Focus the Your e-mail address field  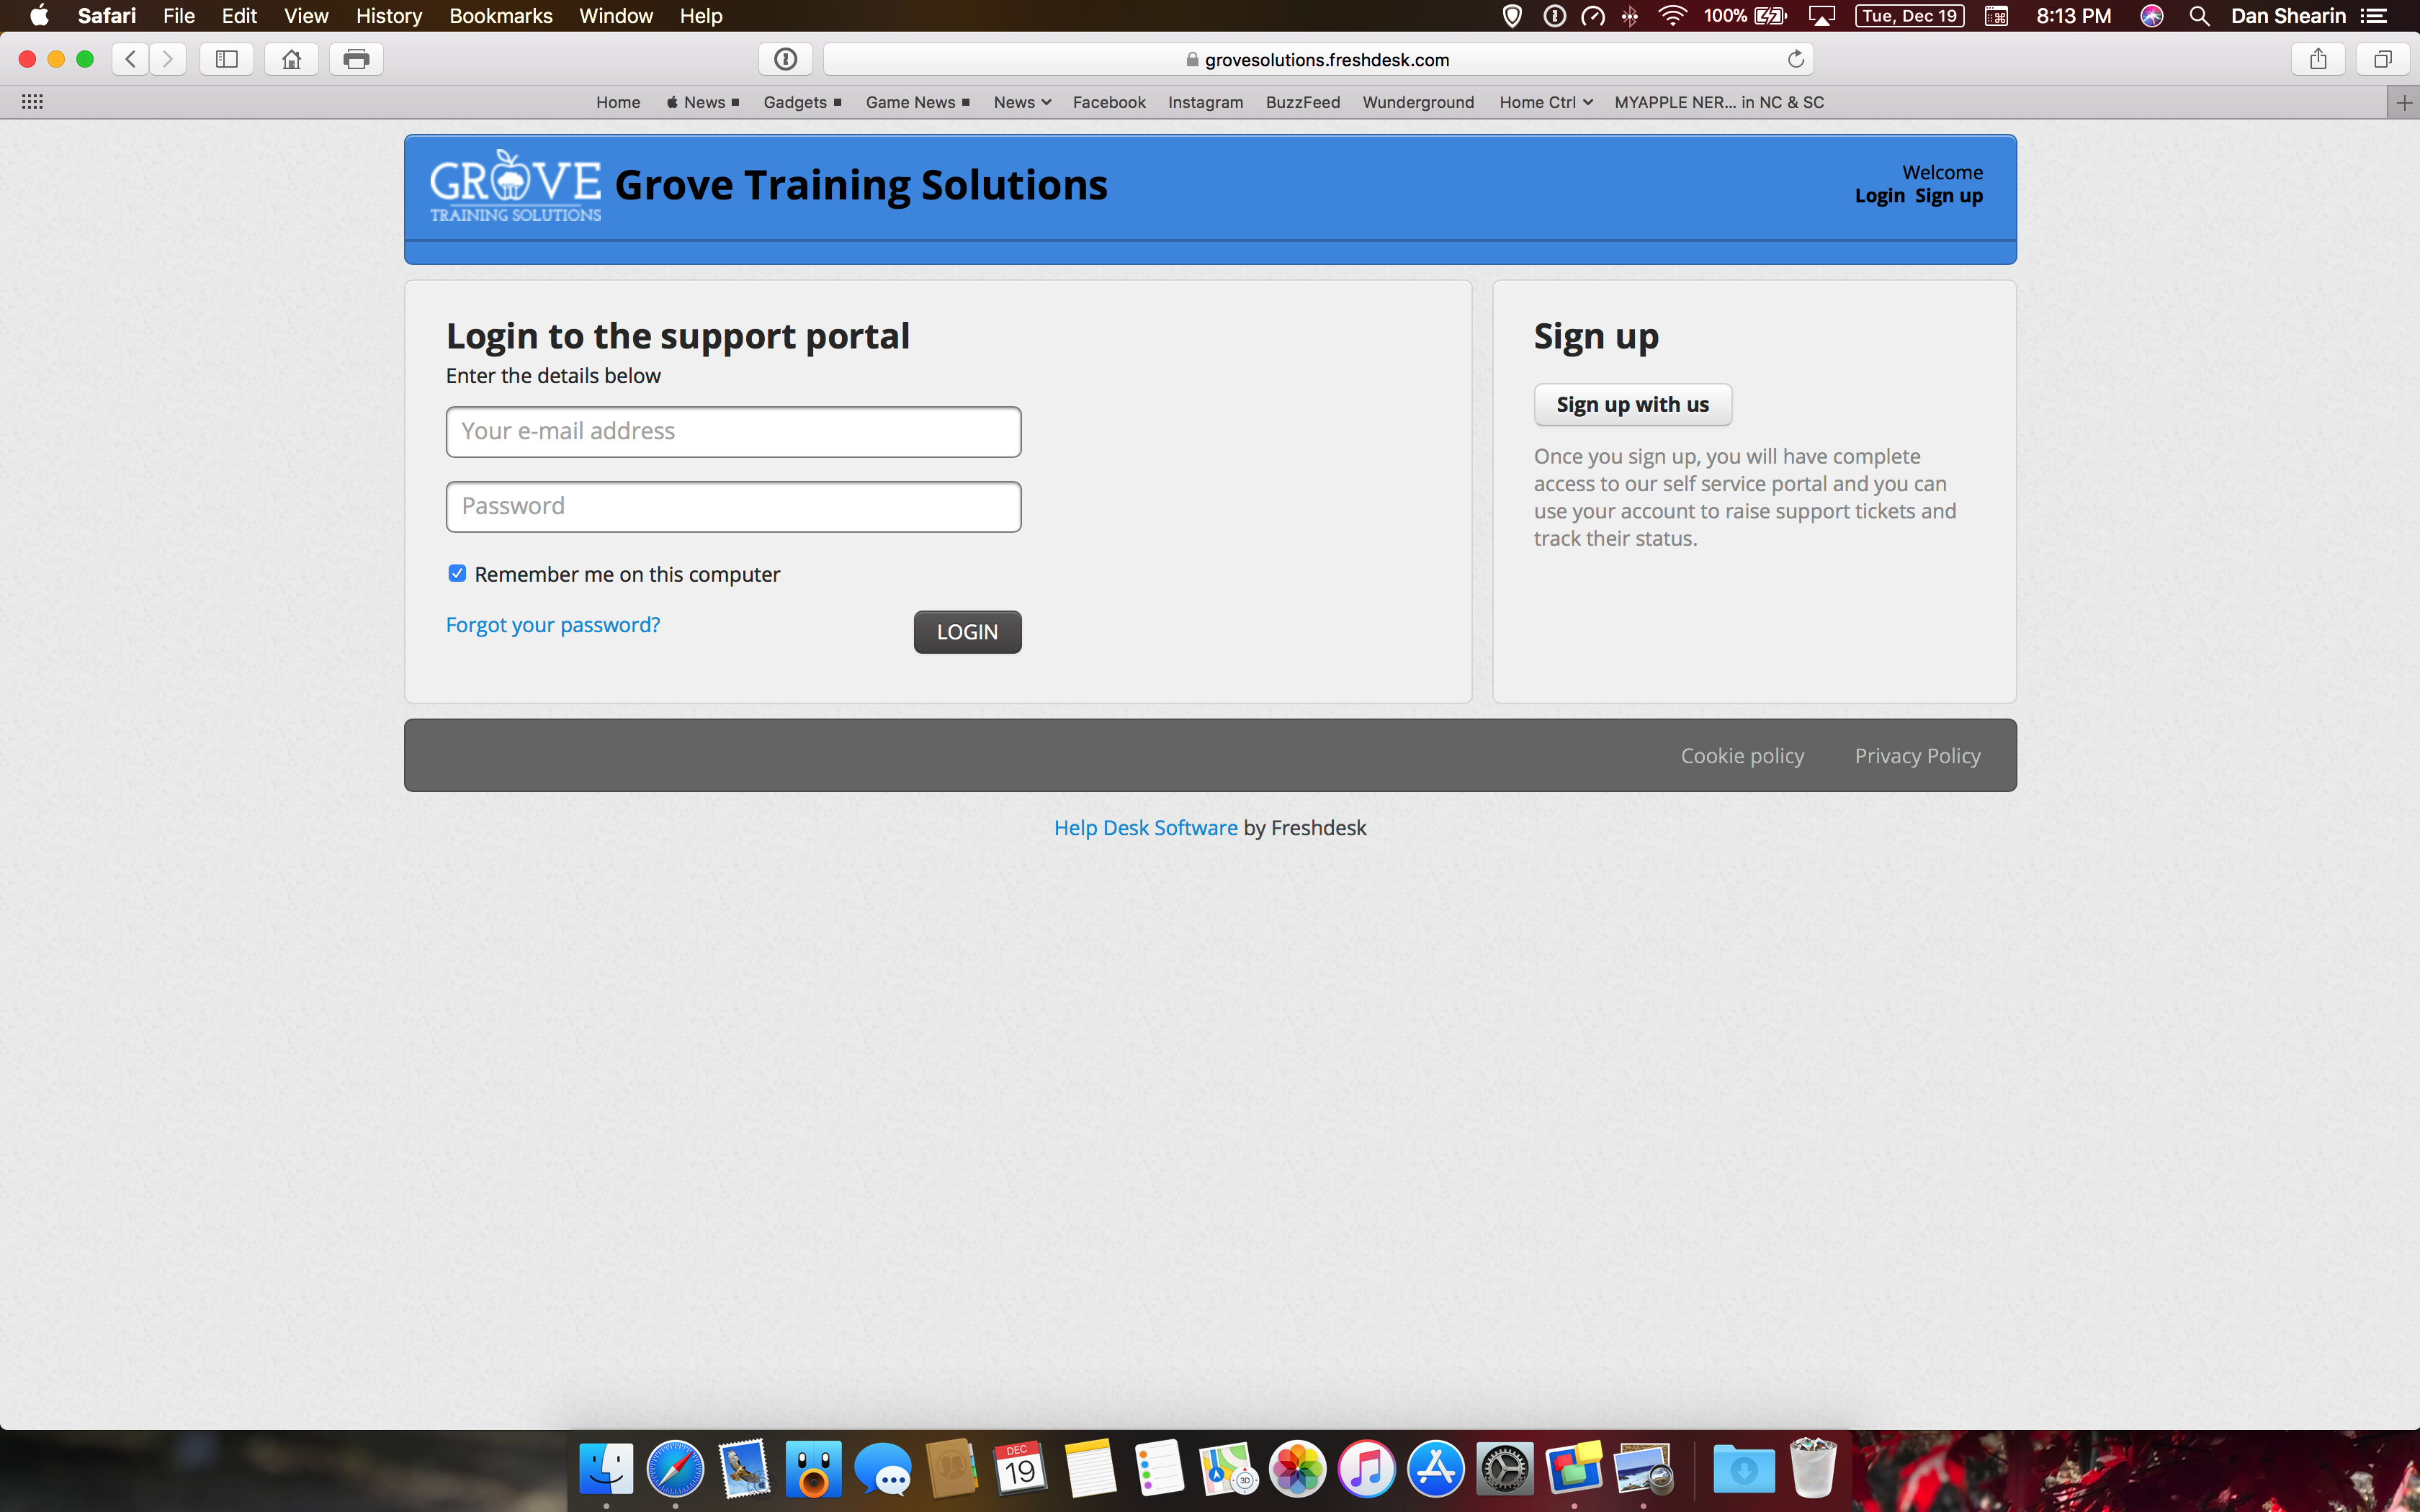[734, 432]
